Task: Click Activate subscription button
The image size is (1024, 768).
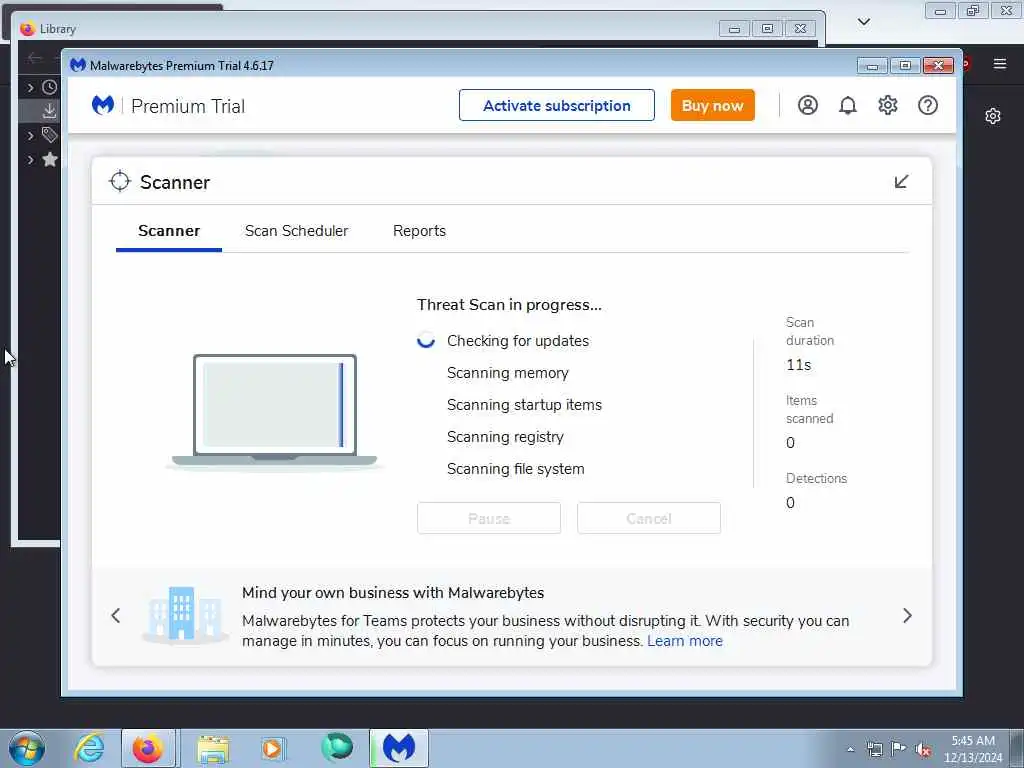Action: (557, 105)
